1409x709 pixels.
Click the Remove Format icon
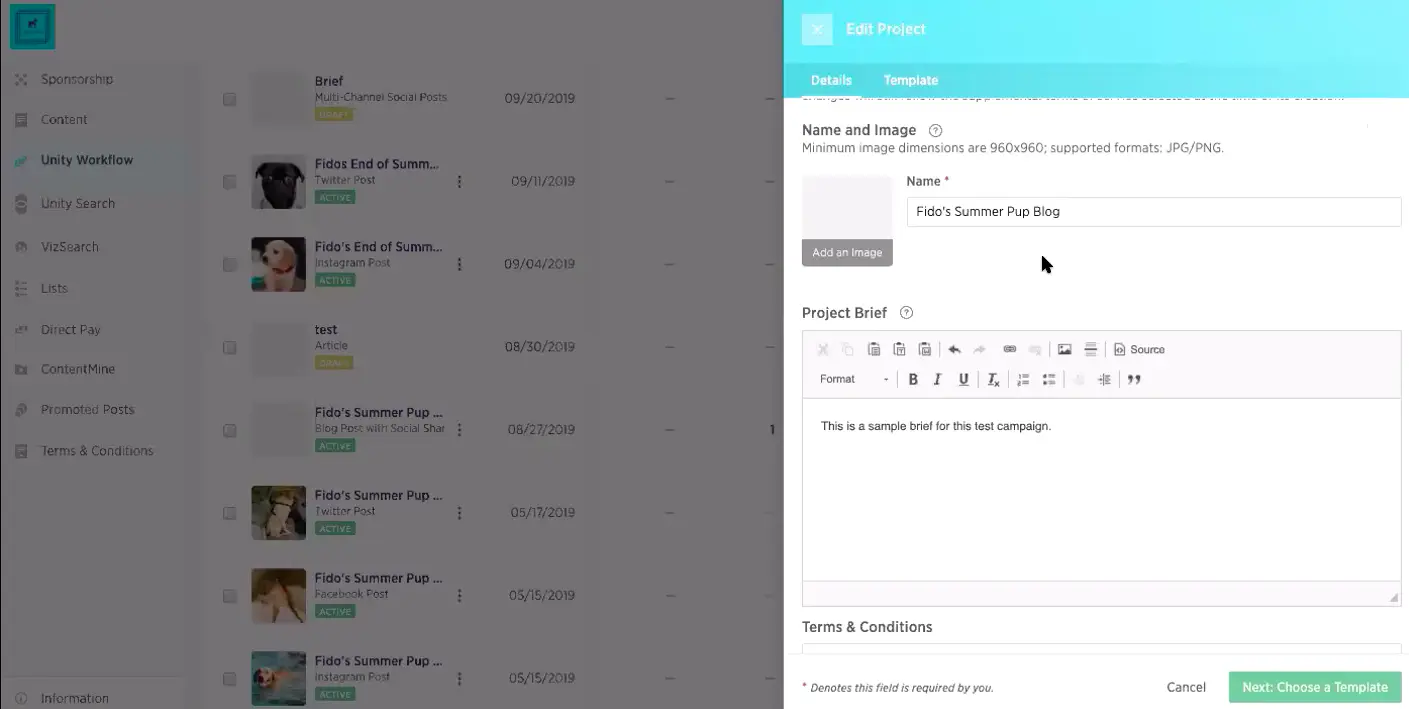[993, 380]
